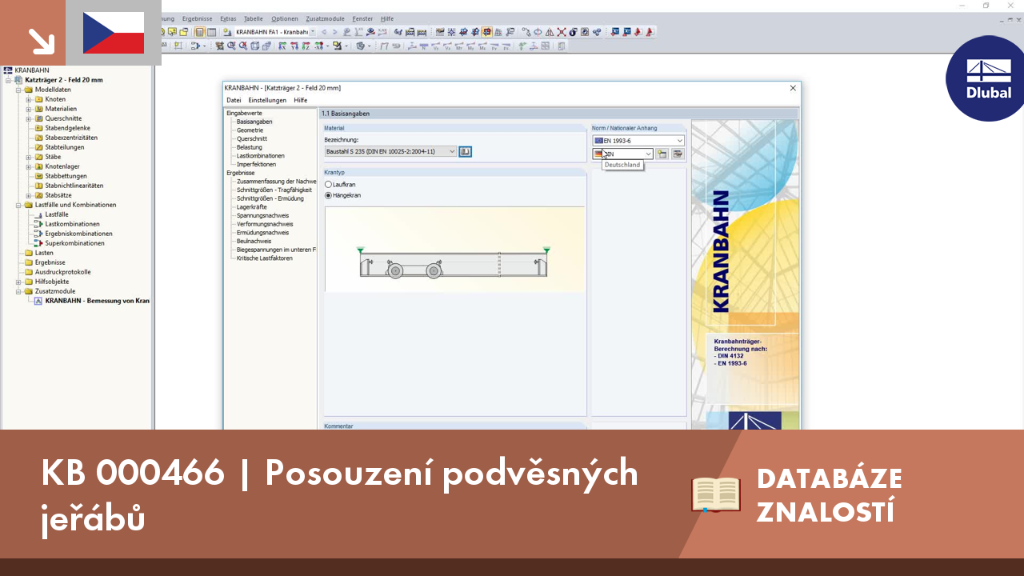The image size is (1024, 576).
Task: Select the Laufkran radio button
Action: (x=328, y=185)
